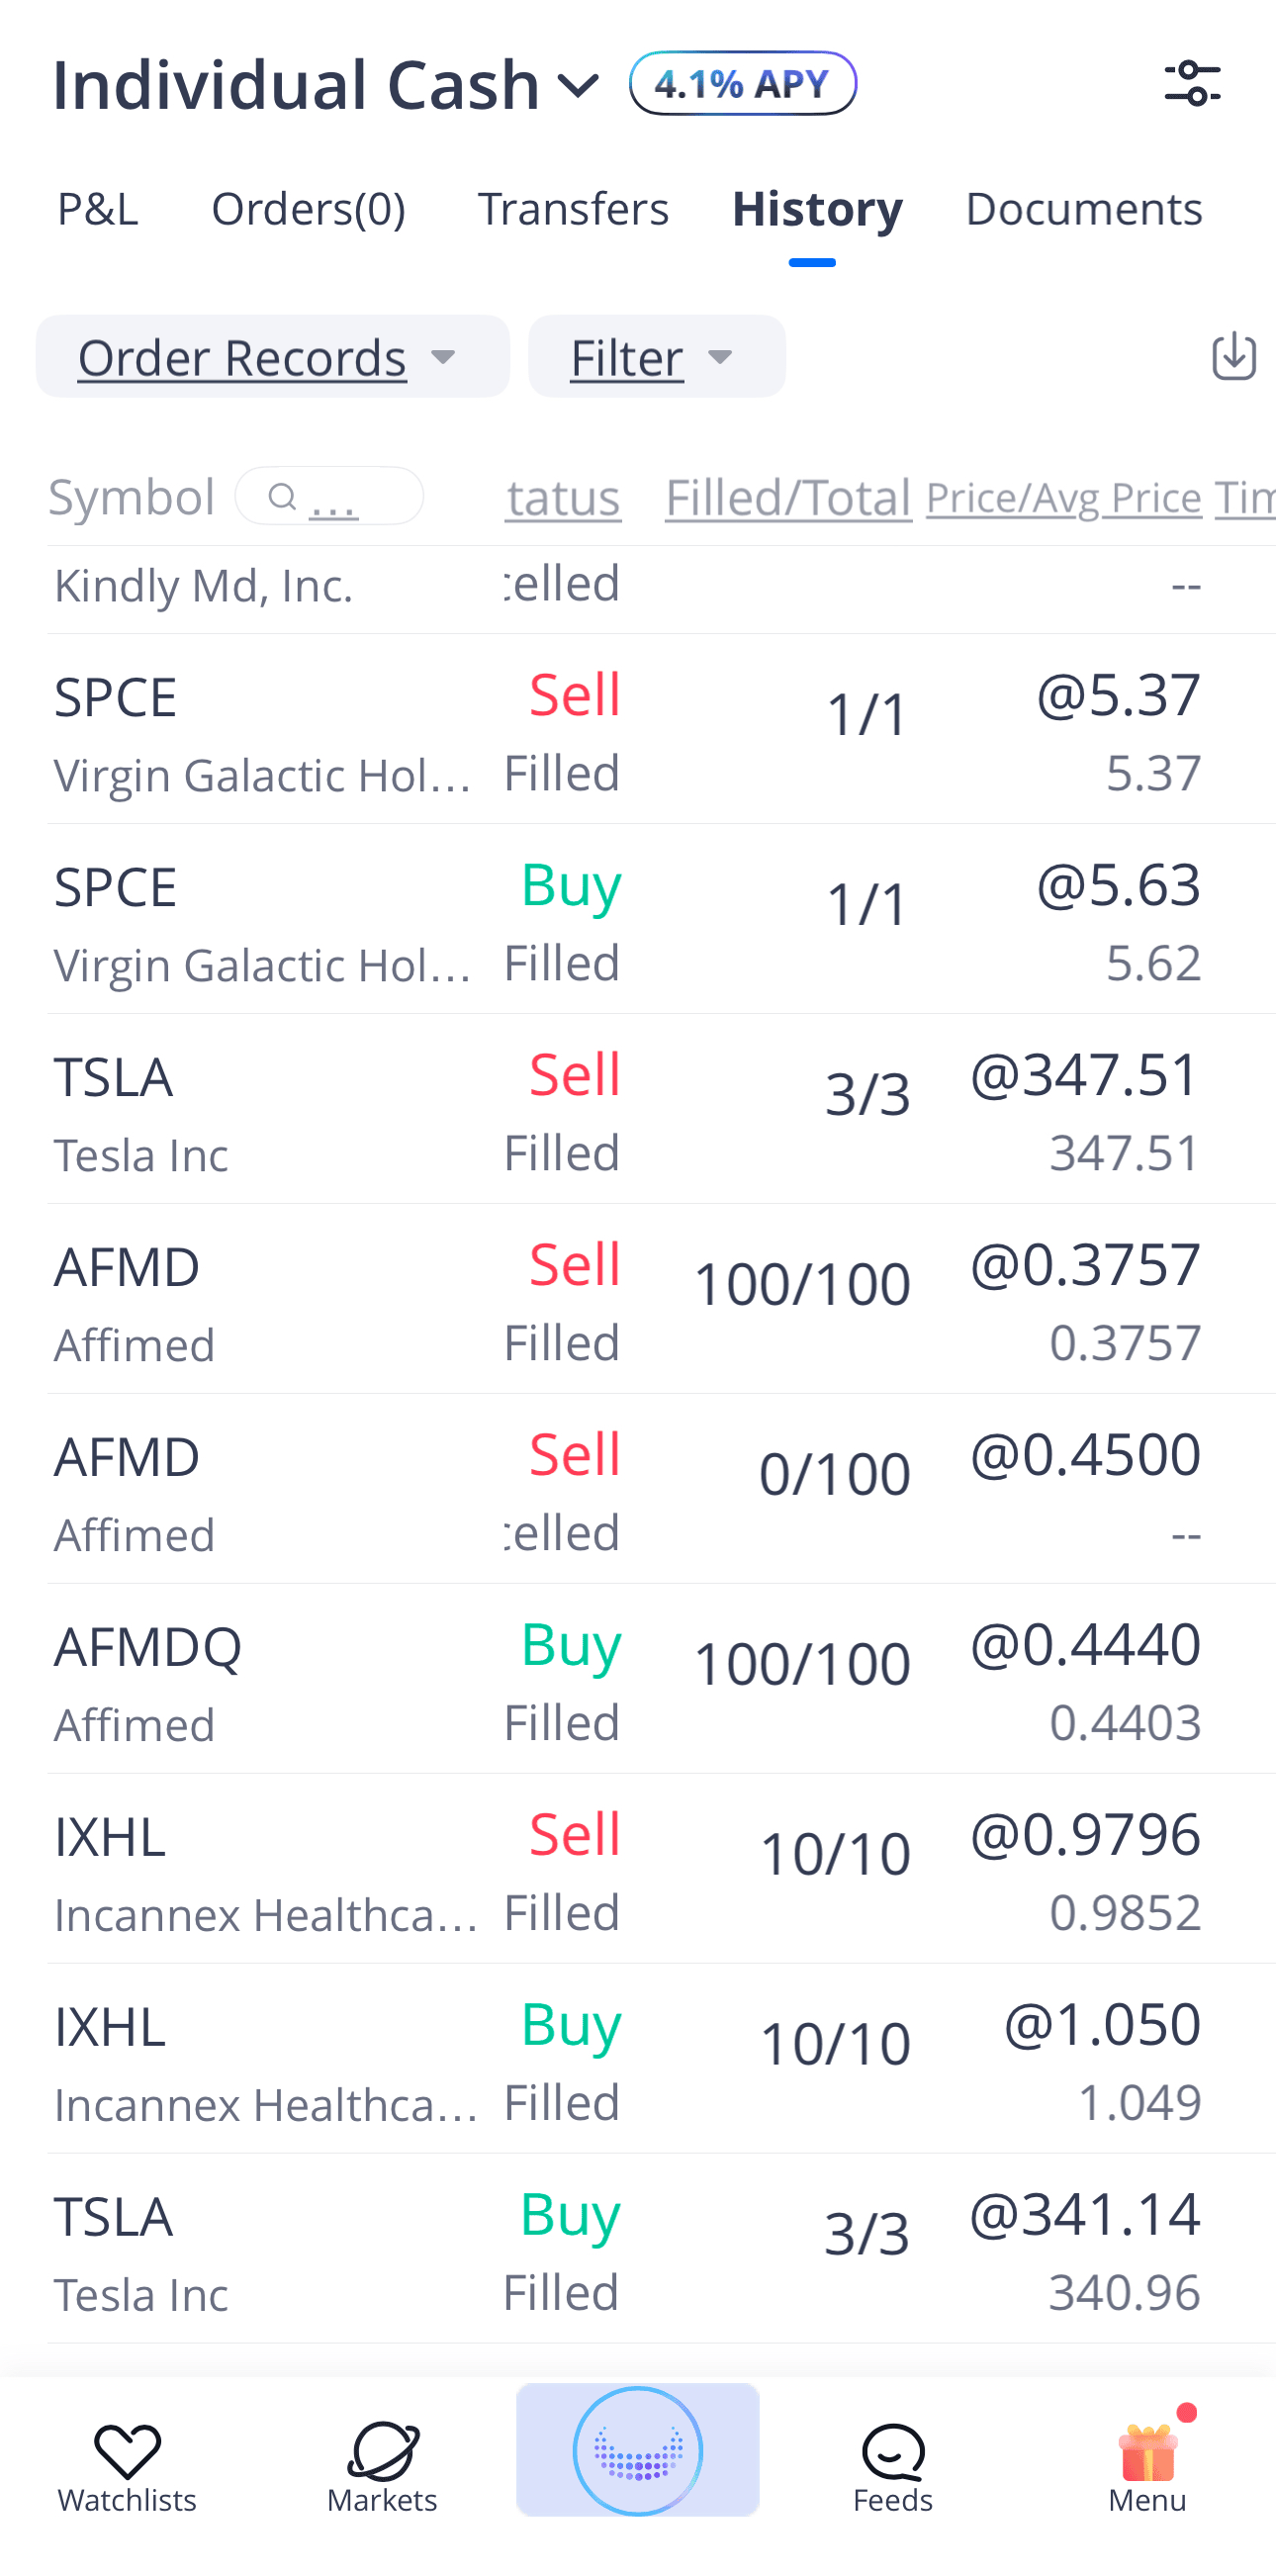Screen dimensions: 1276x2576
Task: Sort by Price/Avg Price column header
Action: (x=1063, y=498)
